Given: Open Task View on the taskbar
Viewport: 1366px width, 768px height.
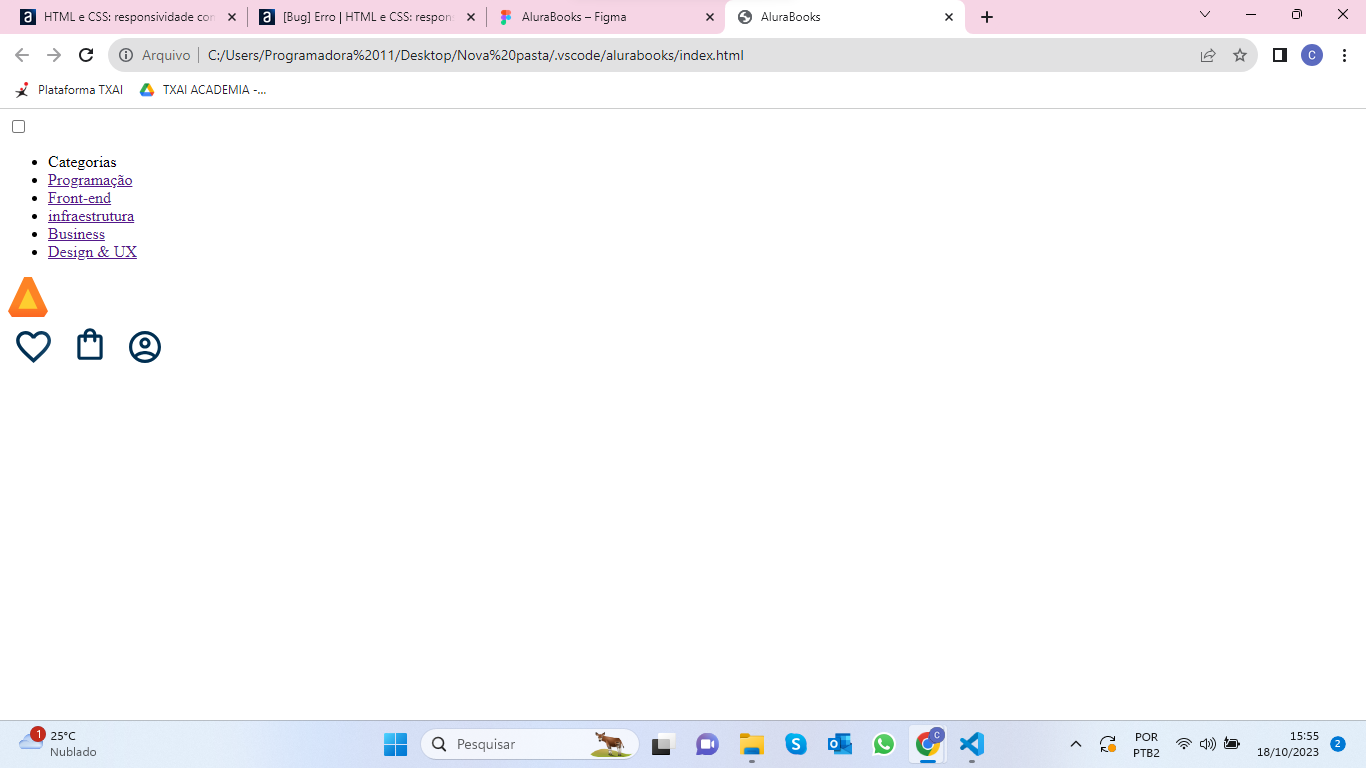Looking at the screenshot, I should click(662, 744).
